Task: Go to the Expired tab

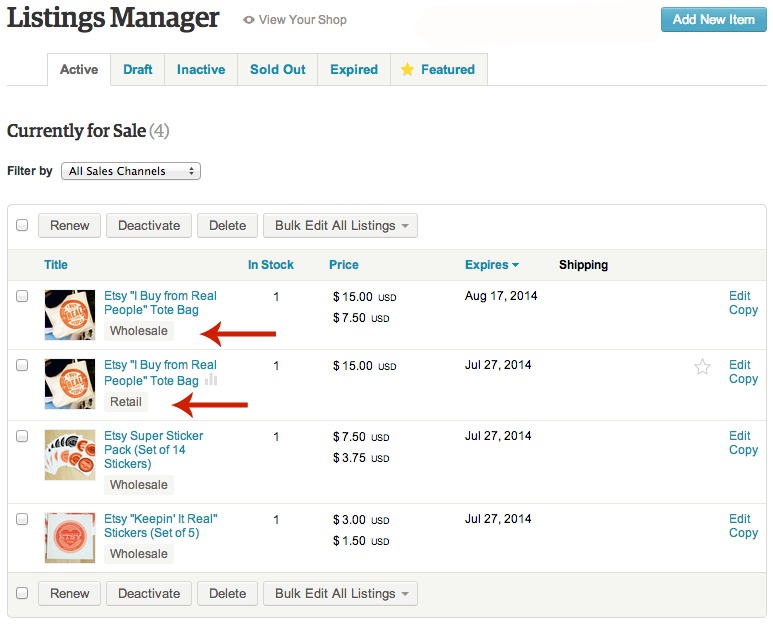Action: tap(354, 69)
